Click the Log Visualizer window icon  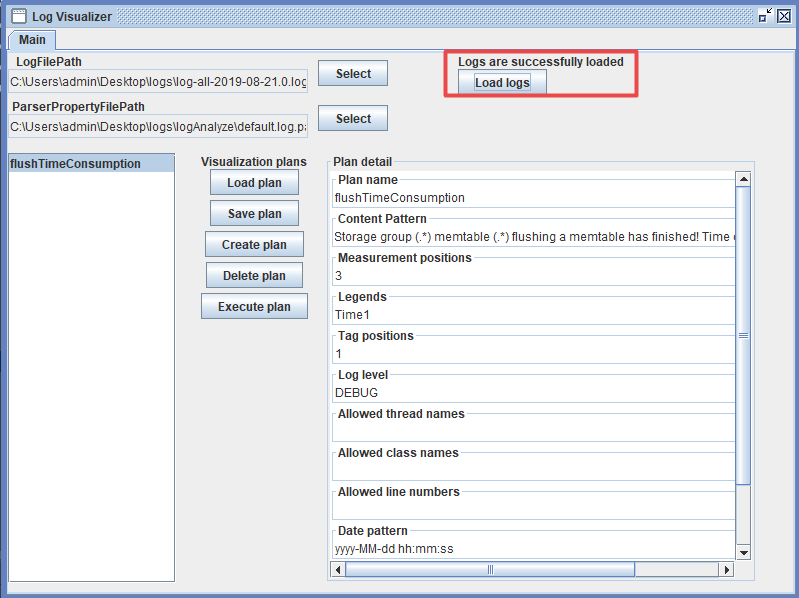pyautogui.click(x=18, y=16)
